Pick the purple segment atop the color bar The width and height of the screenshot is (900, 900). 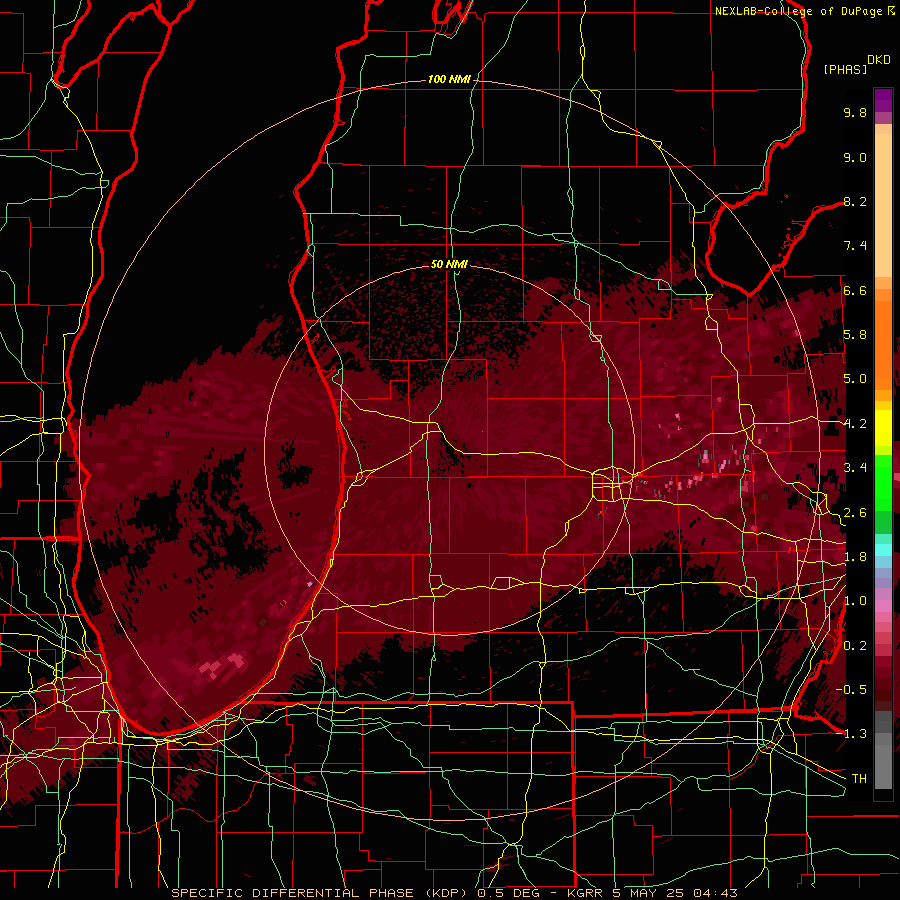point(883,100)
